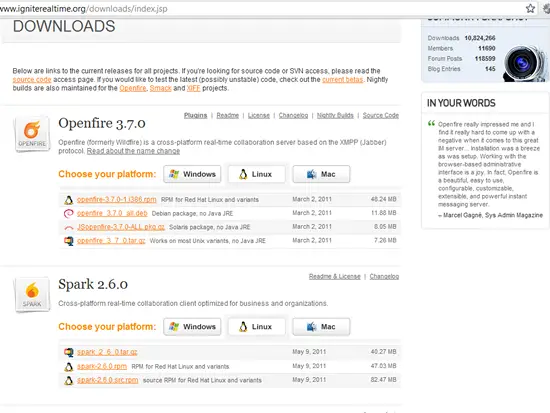This screenshot has width=550, height=413.
Task: Download spark-2.6.0.src.rpm
Action: point(107,380)
